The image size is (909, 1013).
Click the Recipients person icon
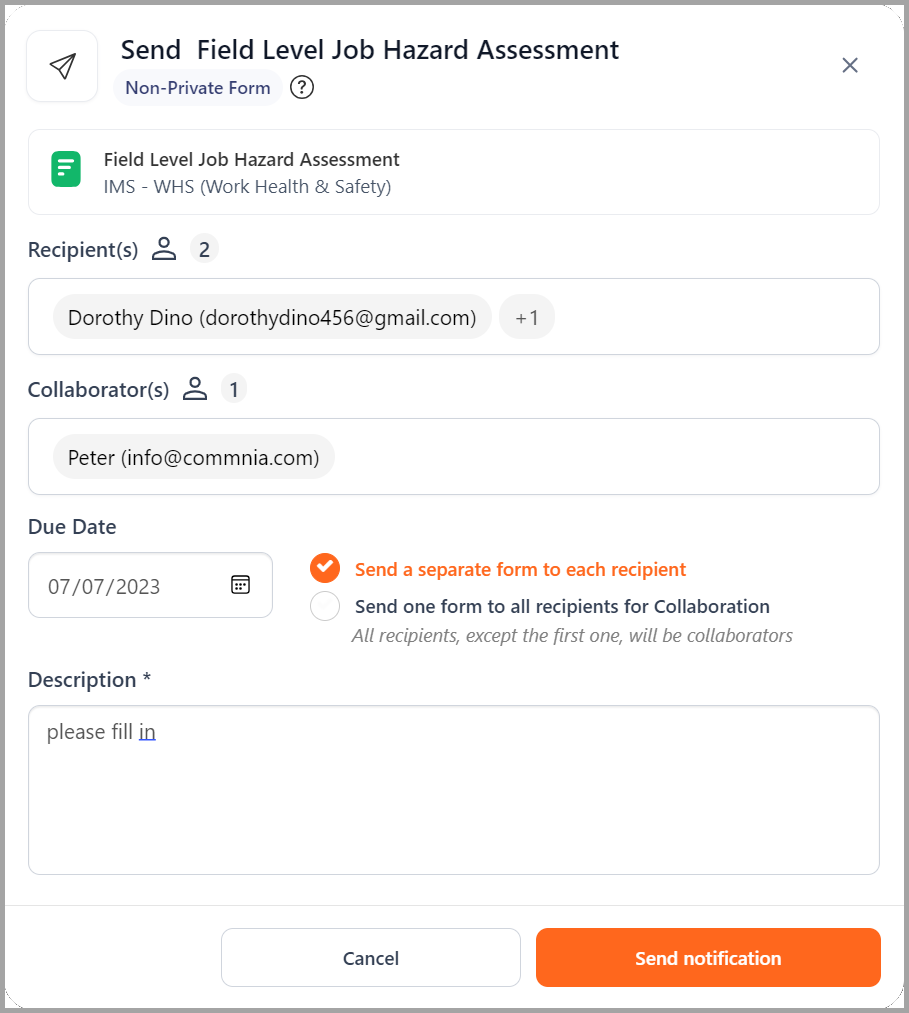[164, 249]
